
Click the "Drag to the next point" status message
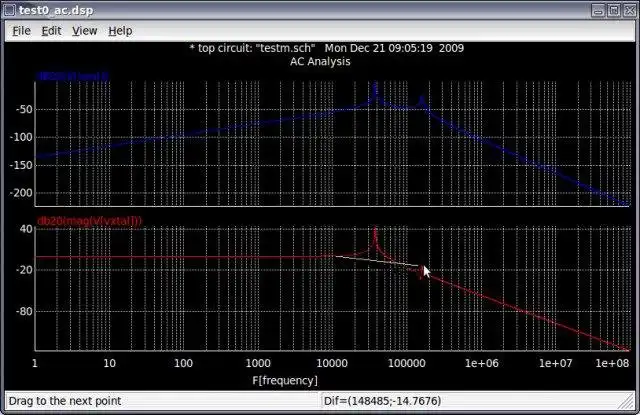pos(64,401)
